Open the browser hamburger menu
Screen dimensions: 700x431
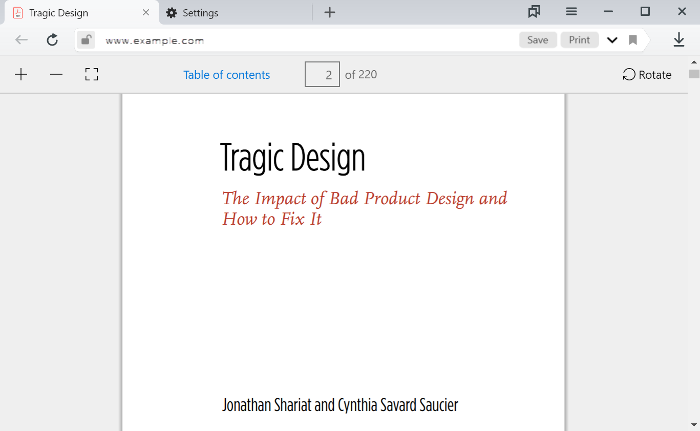pyautogui.click(x=571, y=12)
